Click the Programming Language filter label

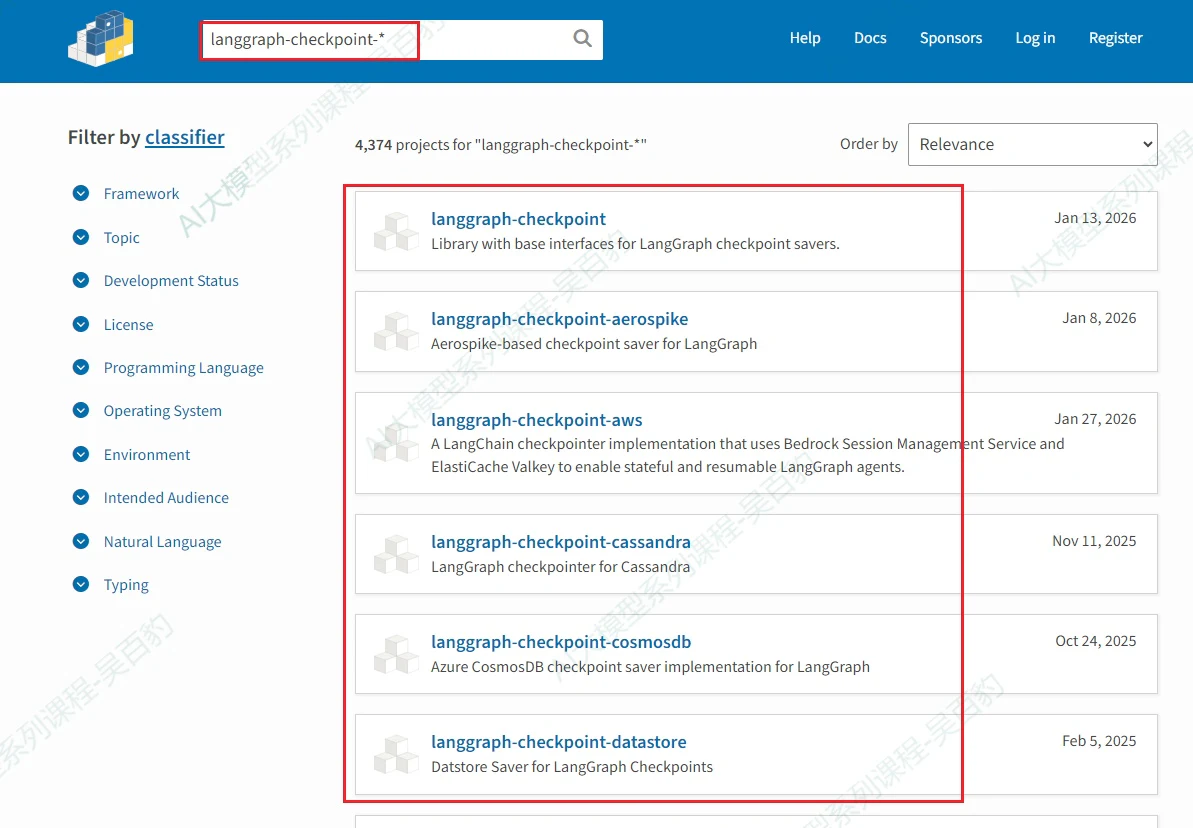pos(183,368)
